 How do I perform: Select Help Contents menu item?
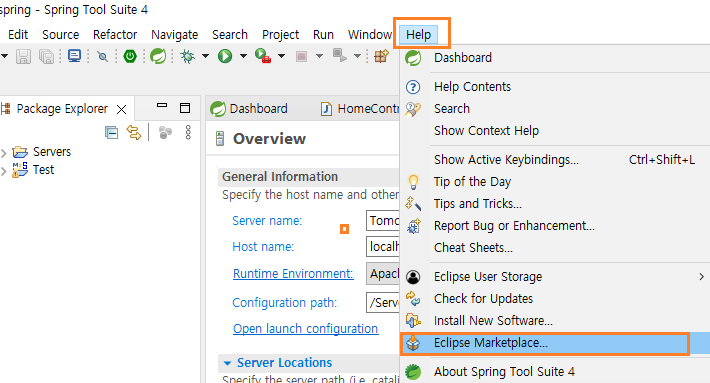pyautogui.click(x=555, y=86)
